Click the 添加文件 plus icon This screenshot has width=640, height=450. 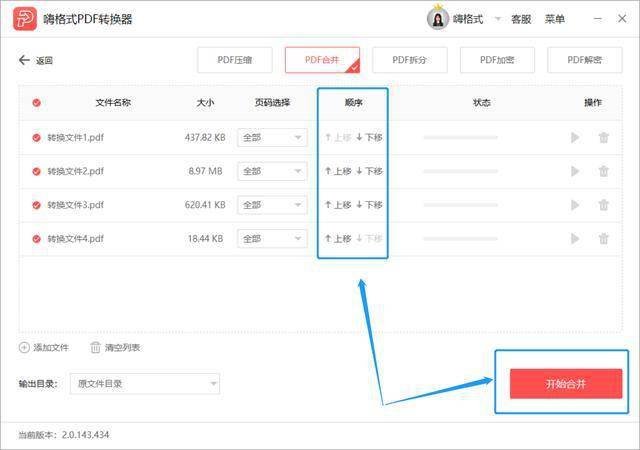coord(24,347)
